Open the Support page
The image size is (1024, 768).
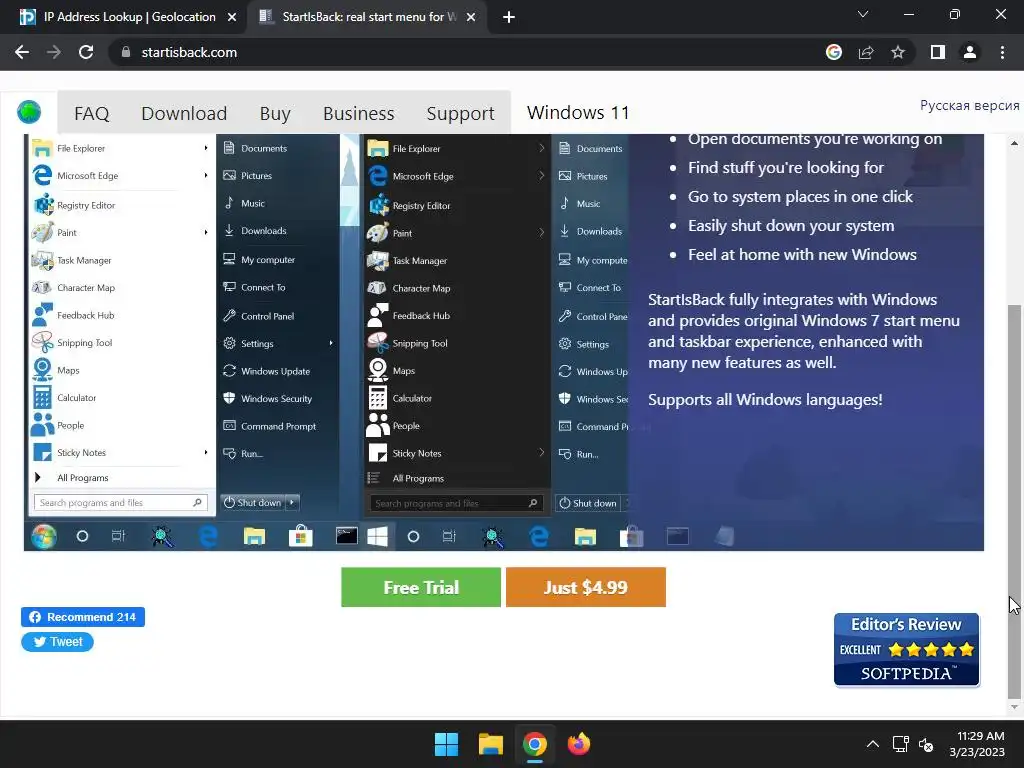point(460,114)
